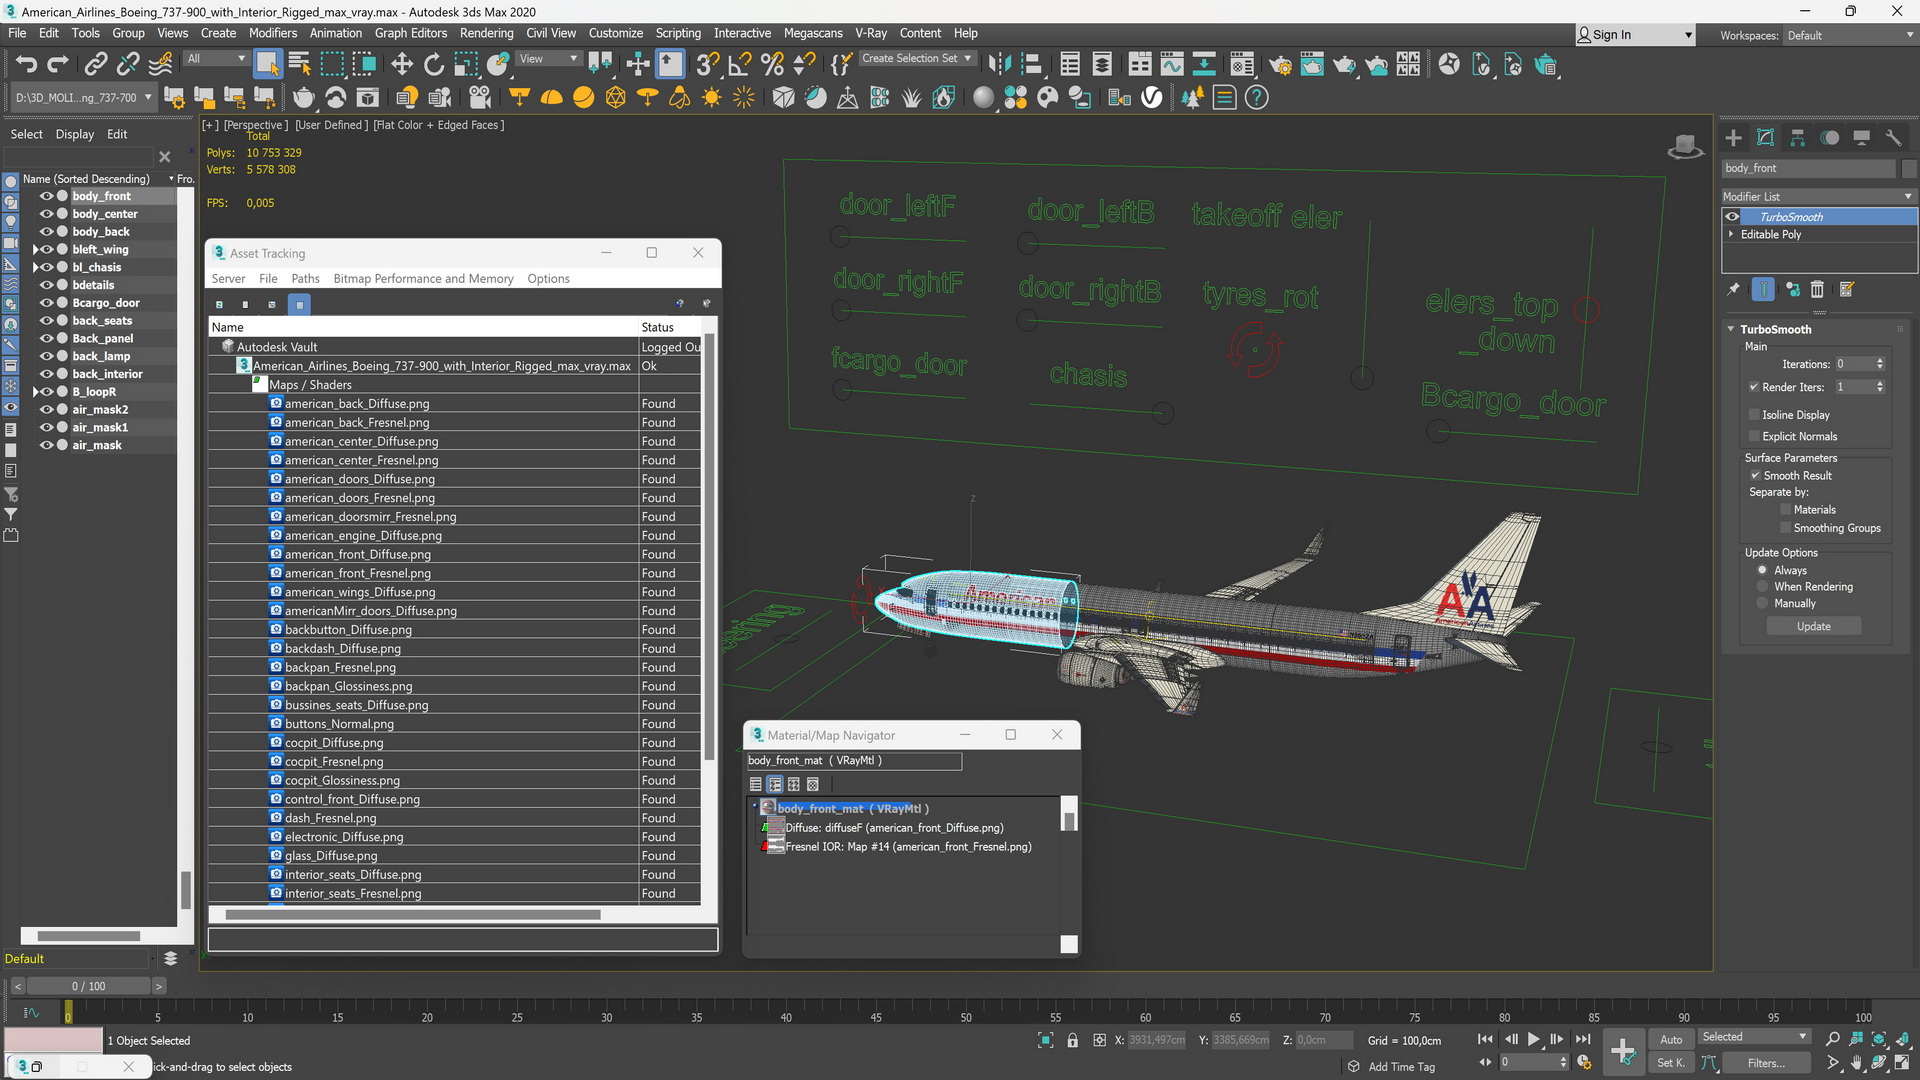Viewport: 1920px width, 1080px height.
Task: Increase Iterations spinner value
Action: tap(1880, 361)
